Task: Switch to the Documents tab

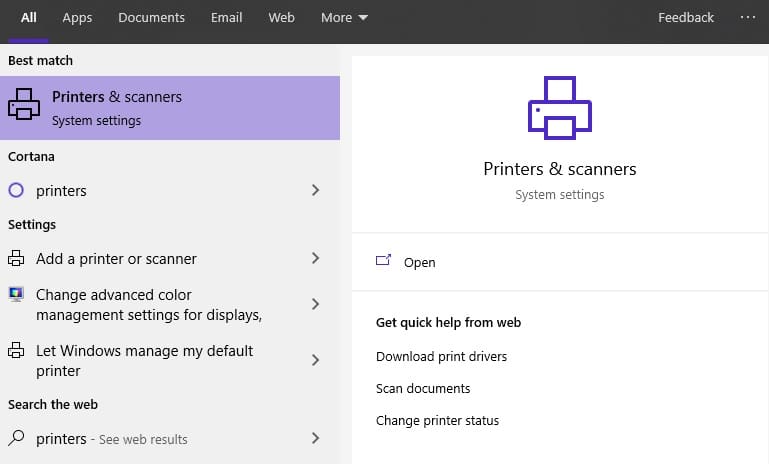Action: pos(151,18)
